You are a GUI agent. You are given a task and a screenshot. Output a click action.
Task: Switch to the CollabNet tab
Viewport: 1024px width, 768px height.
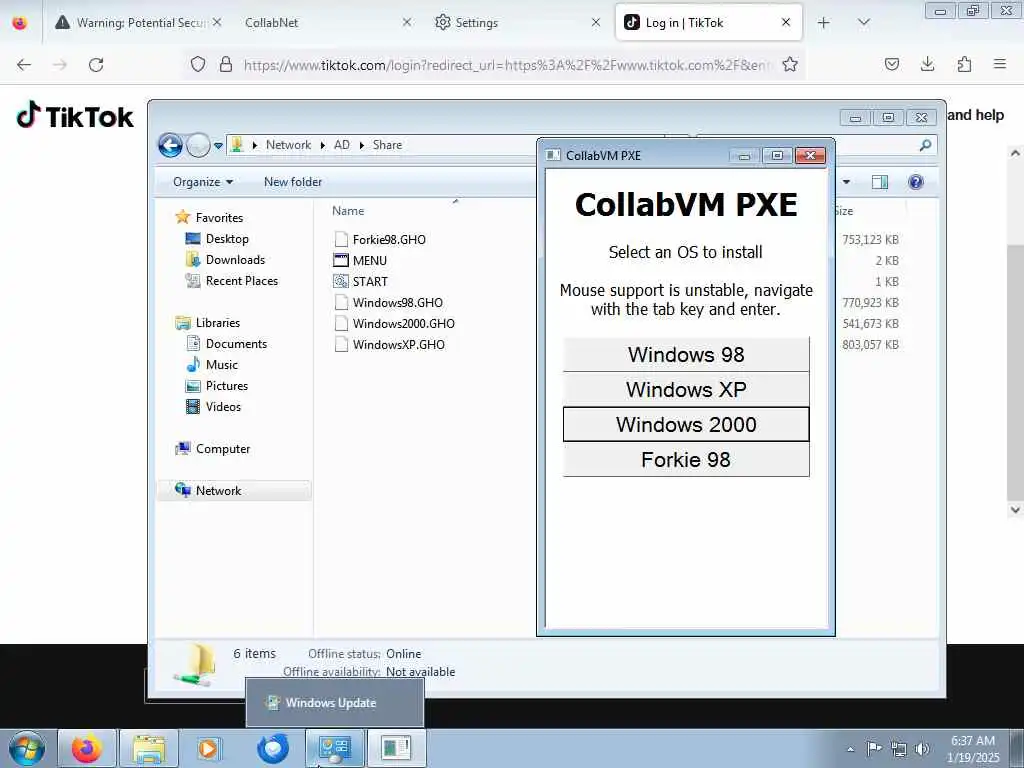tap(325, 23)
